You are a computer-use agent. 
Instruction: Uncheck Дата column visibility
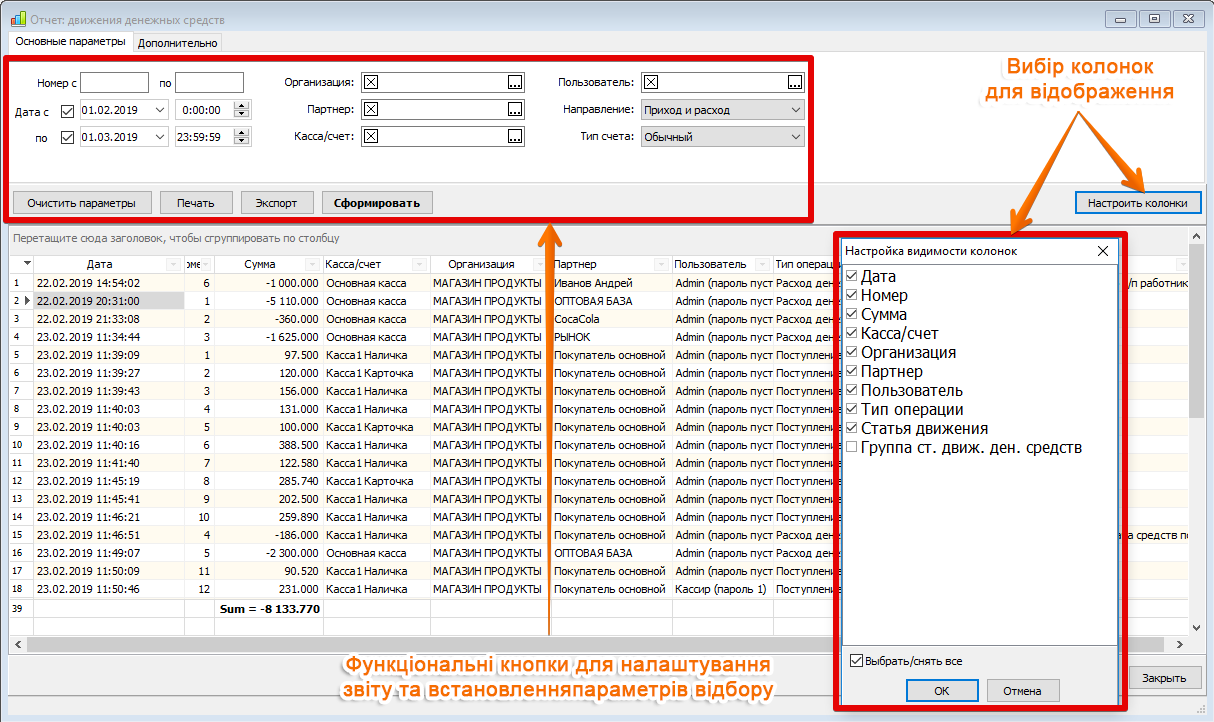[x=852, y=276]
